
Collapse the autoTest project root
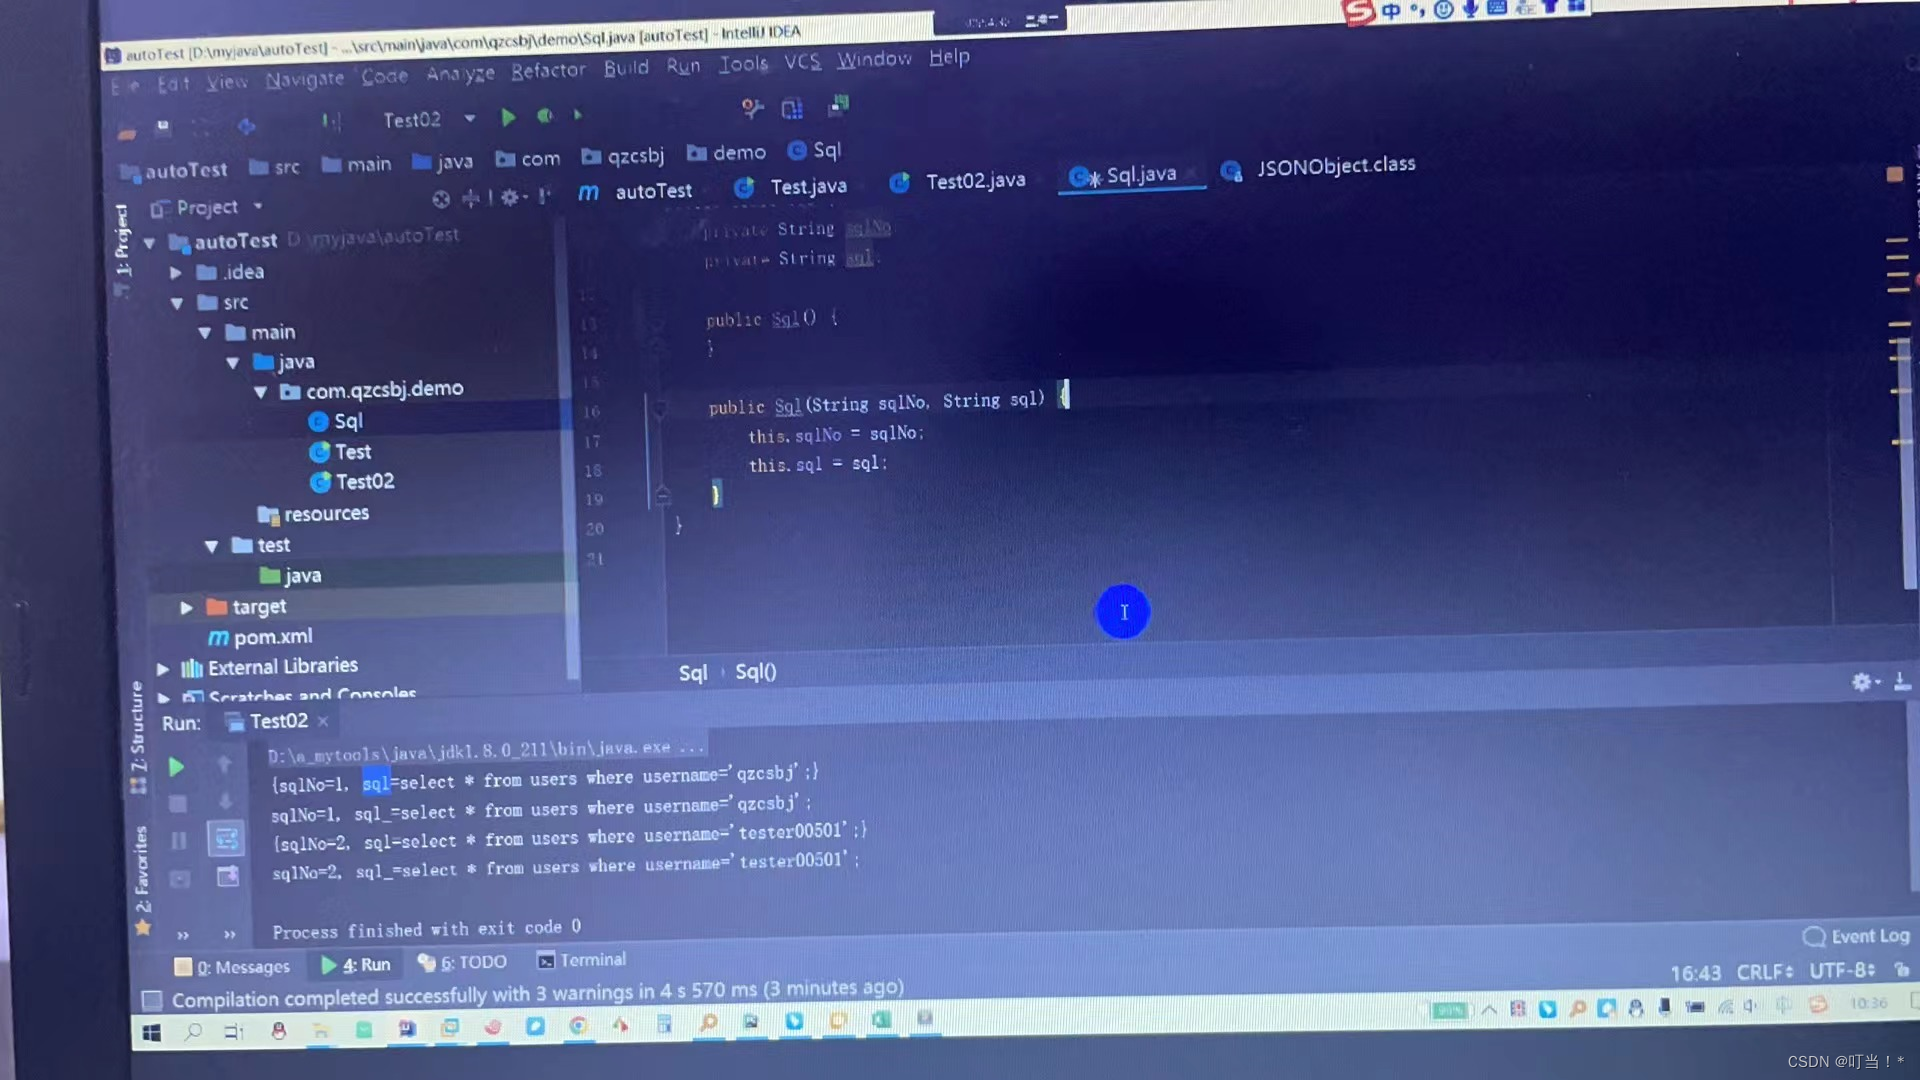[x=150, y=243]
